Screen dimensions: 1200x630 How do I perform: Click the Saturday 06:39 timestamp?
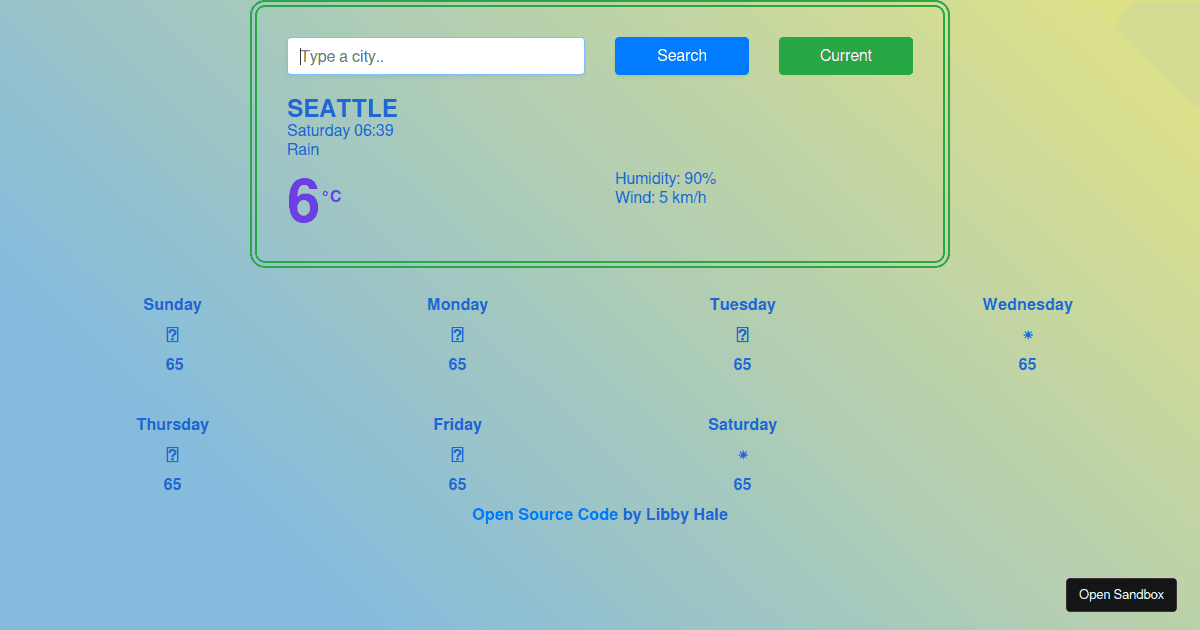click(340, 130)
